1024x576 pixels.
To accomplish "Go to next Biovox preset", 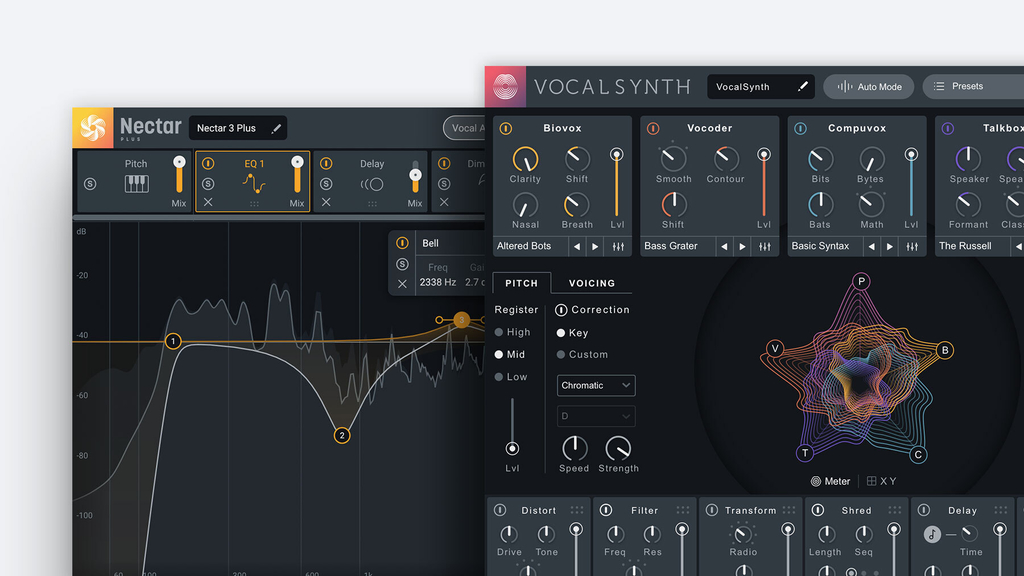I will [595, 246].
